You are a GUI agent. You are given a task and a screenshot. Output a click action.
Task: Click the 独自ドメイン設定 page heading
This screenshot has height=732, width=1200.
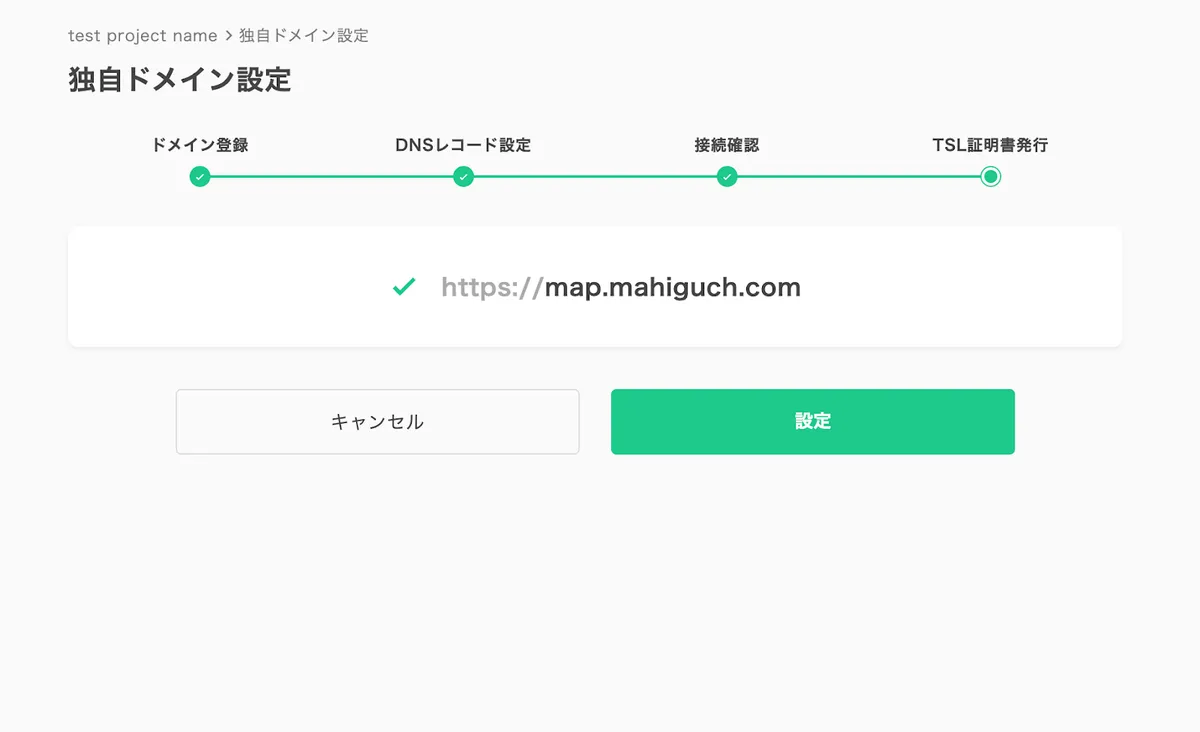[x=180, y=80]
